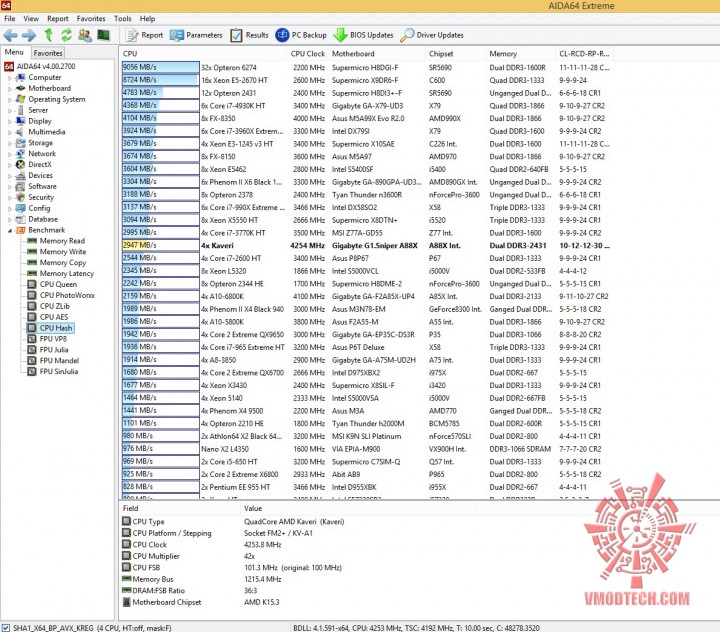The image size is (720, 632).
Task: Click the green monitor graph icon
Action: click(104, 35)
